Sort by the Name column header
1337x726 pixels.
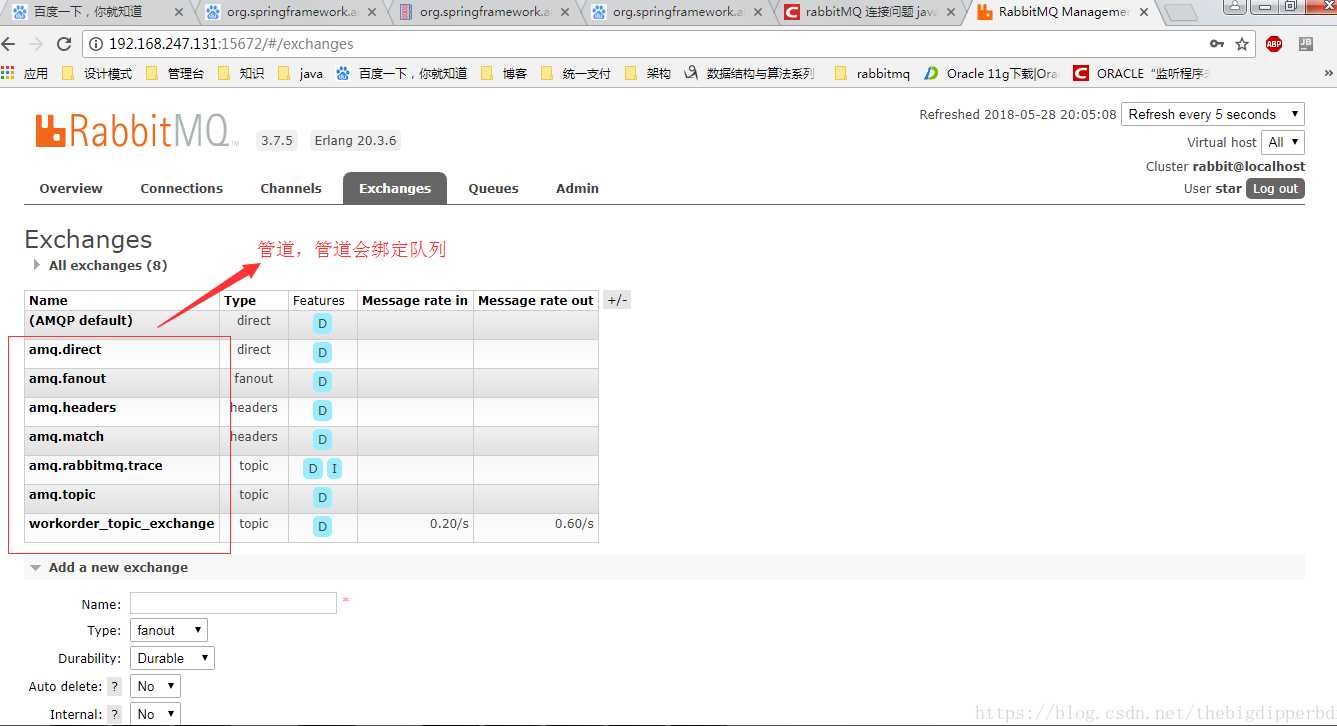click(x=48, y=300)
